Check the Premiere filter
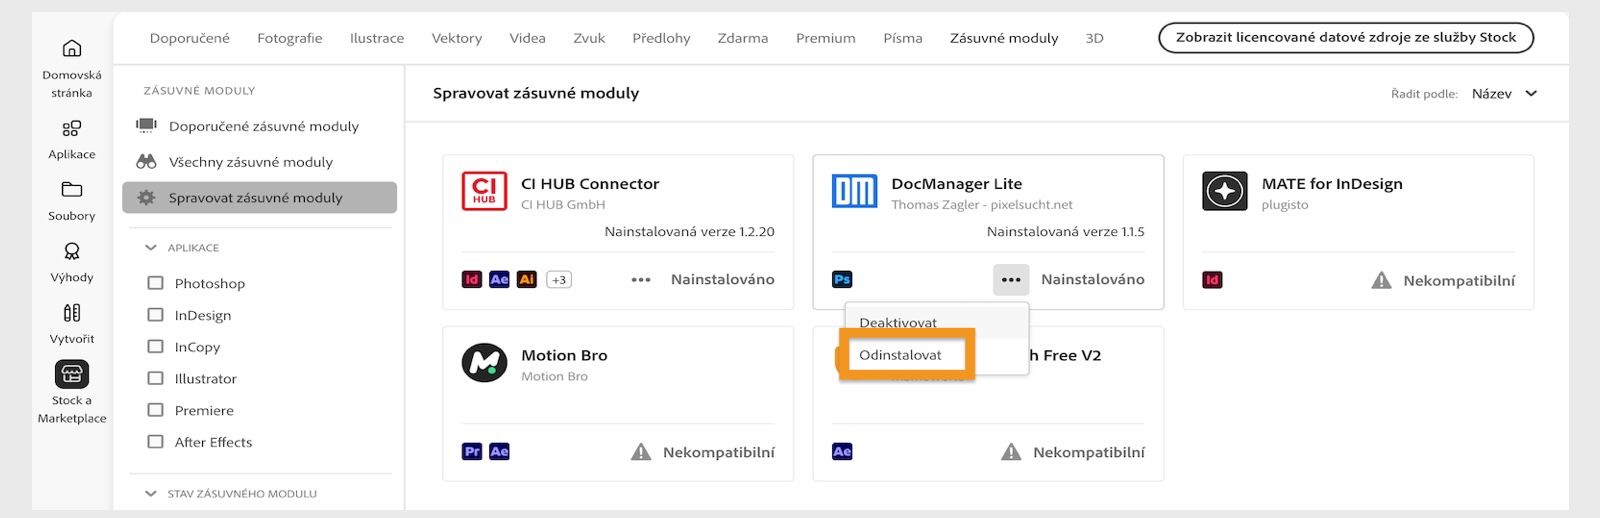Screen dimensions: 1600x518 coord(155,410)
